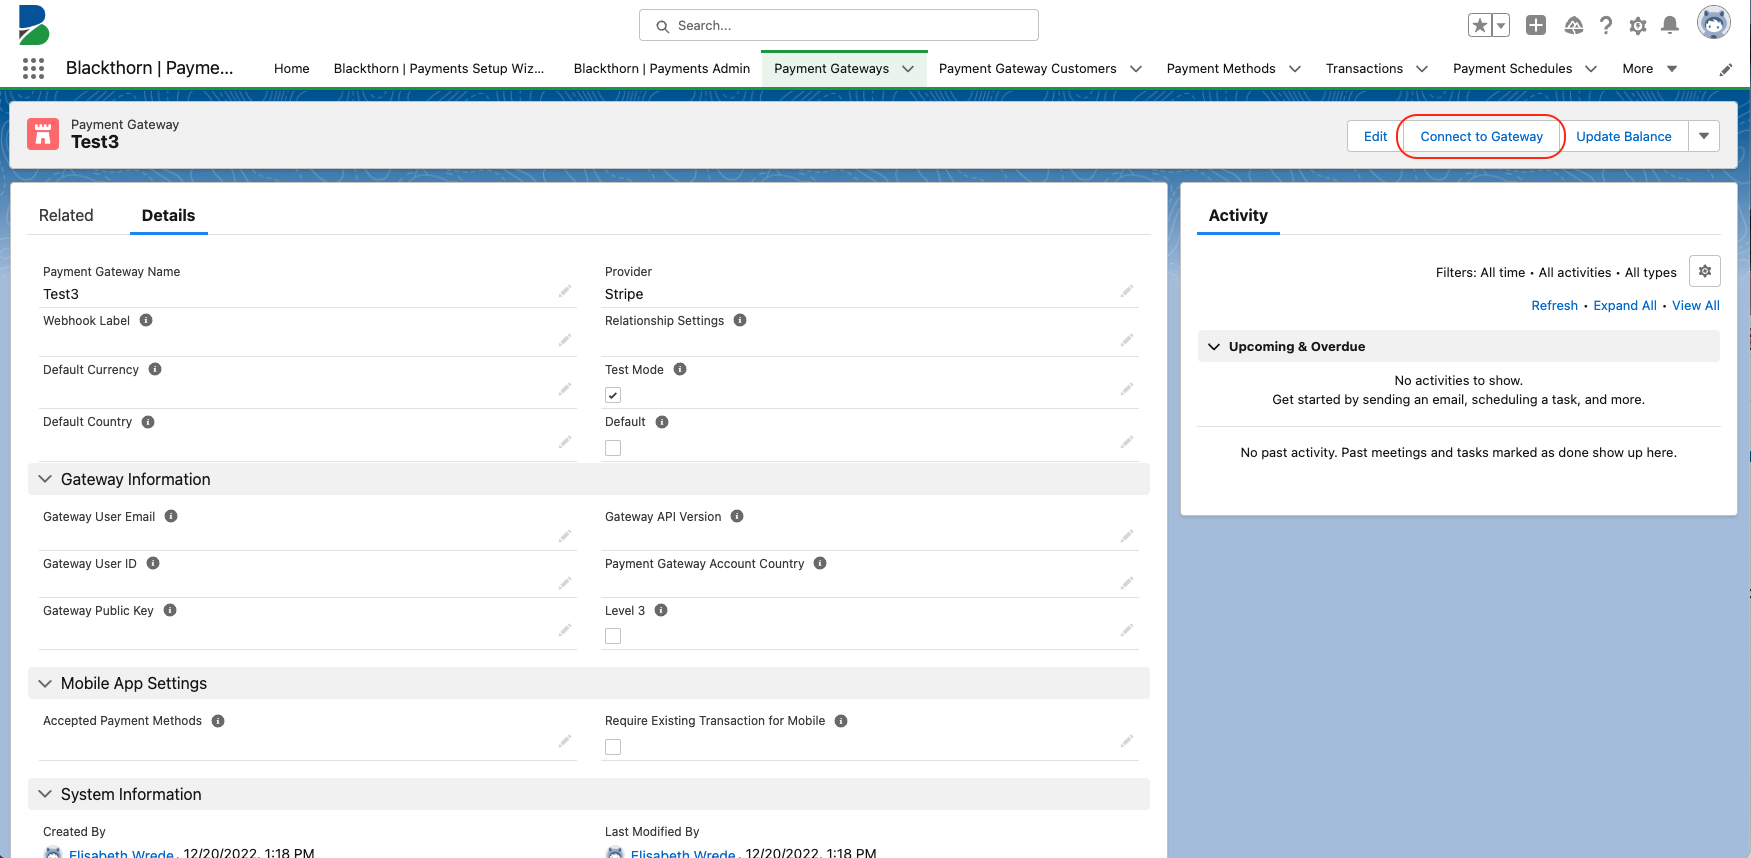Viewport: 1751px width, 858px height.
Task: Edit Payment Gateway Name pencil icon
Action: coord(565,291)
